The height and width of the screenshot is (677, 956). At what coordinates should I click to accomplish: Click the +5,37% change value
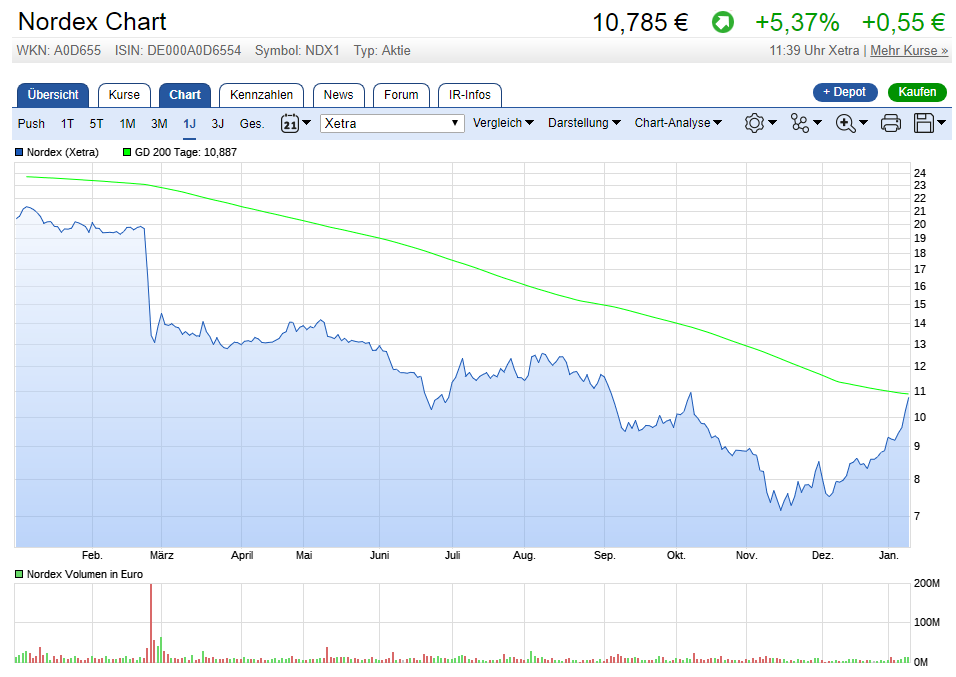pos(797,23)
